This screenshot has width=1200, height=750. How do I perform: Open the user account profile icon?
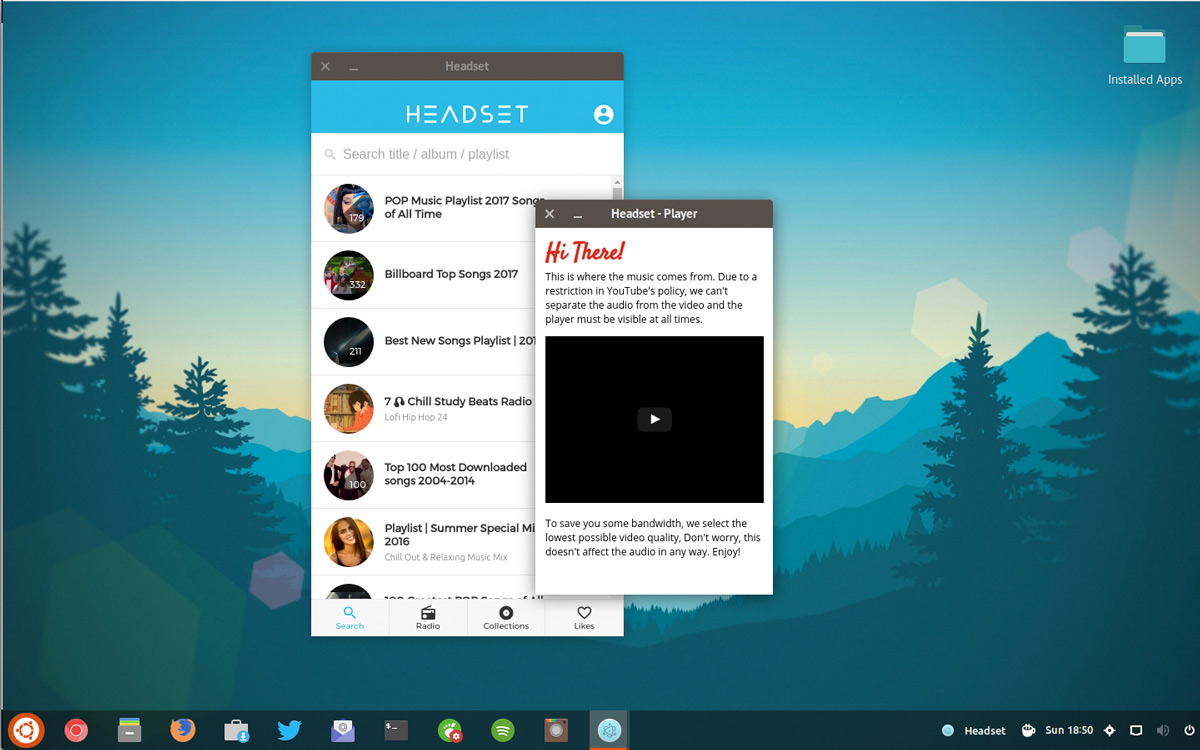603,114
